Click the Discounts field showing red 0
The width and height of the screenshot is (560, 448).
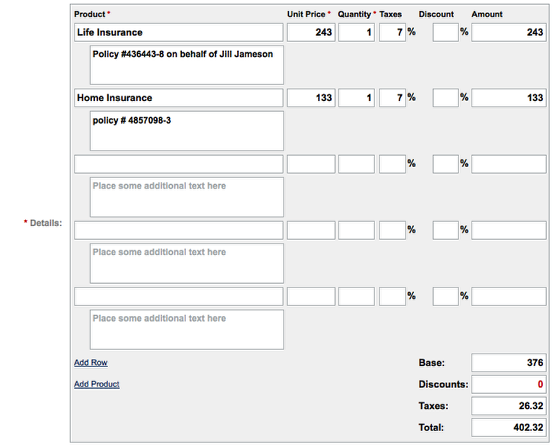[509, 384]
